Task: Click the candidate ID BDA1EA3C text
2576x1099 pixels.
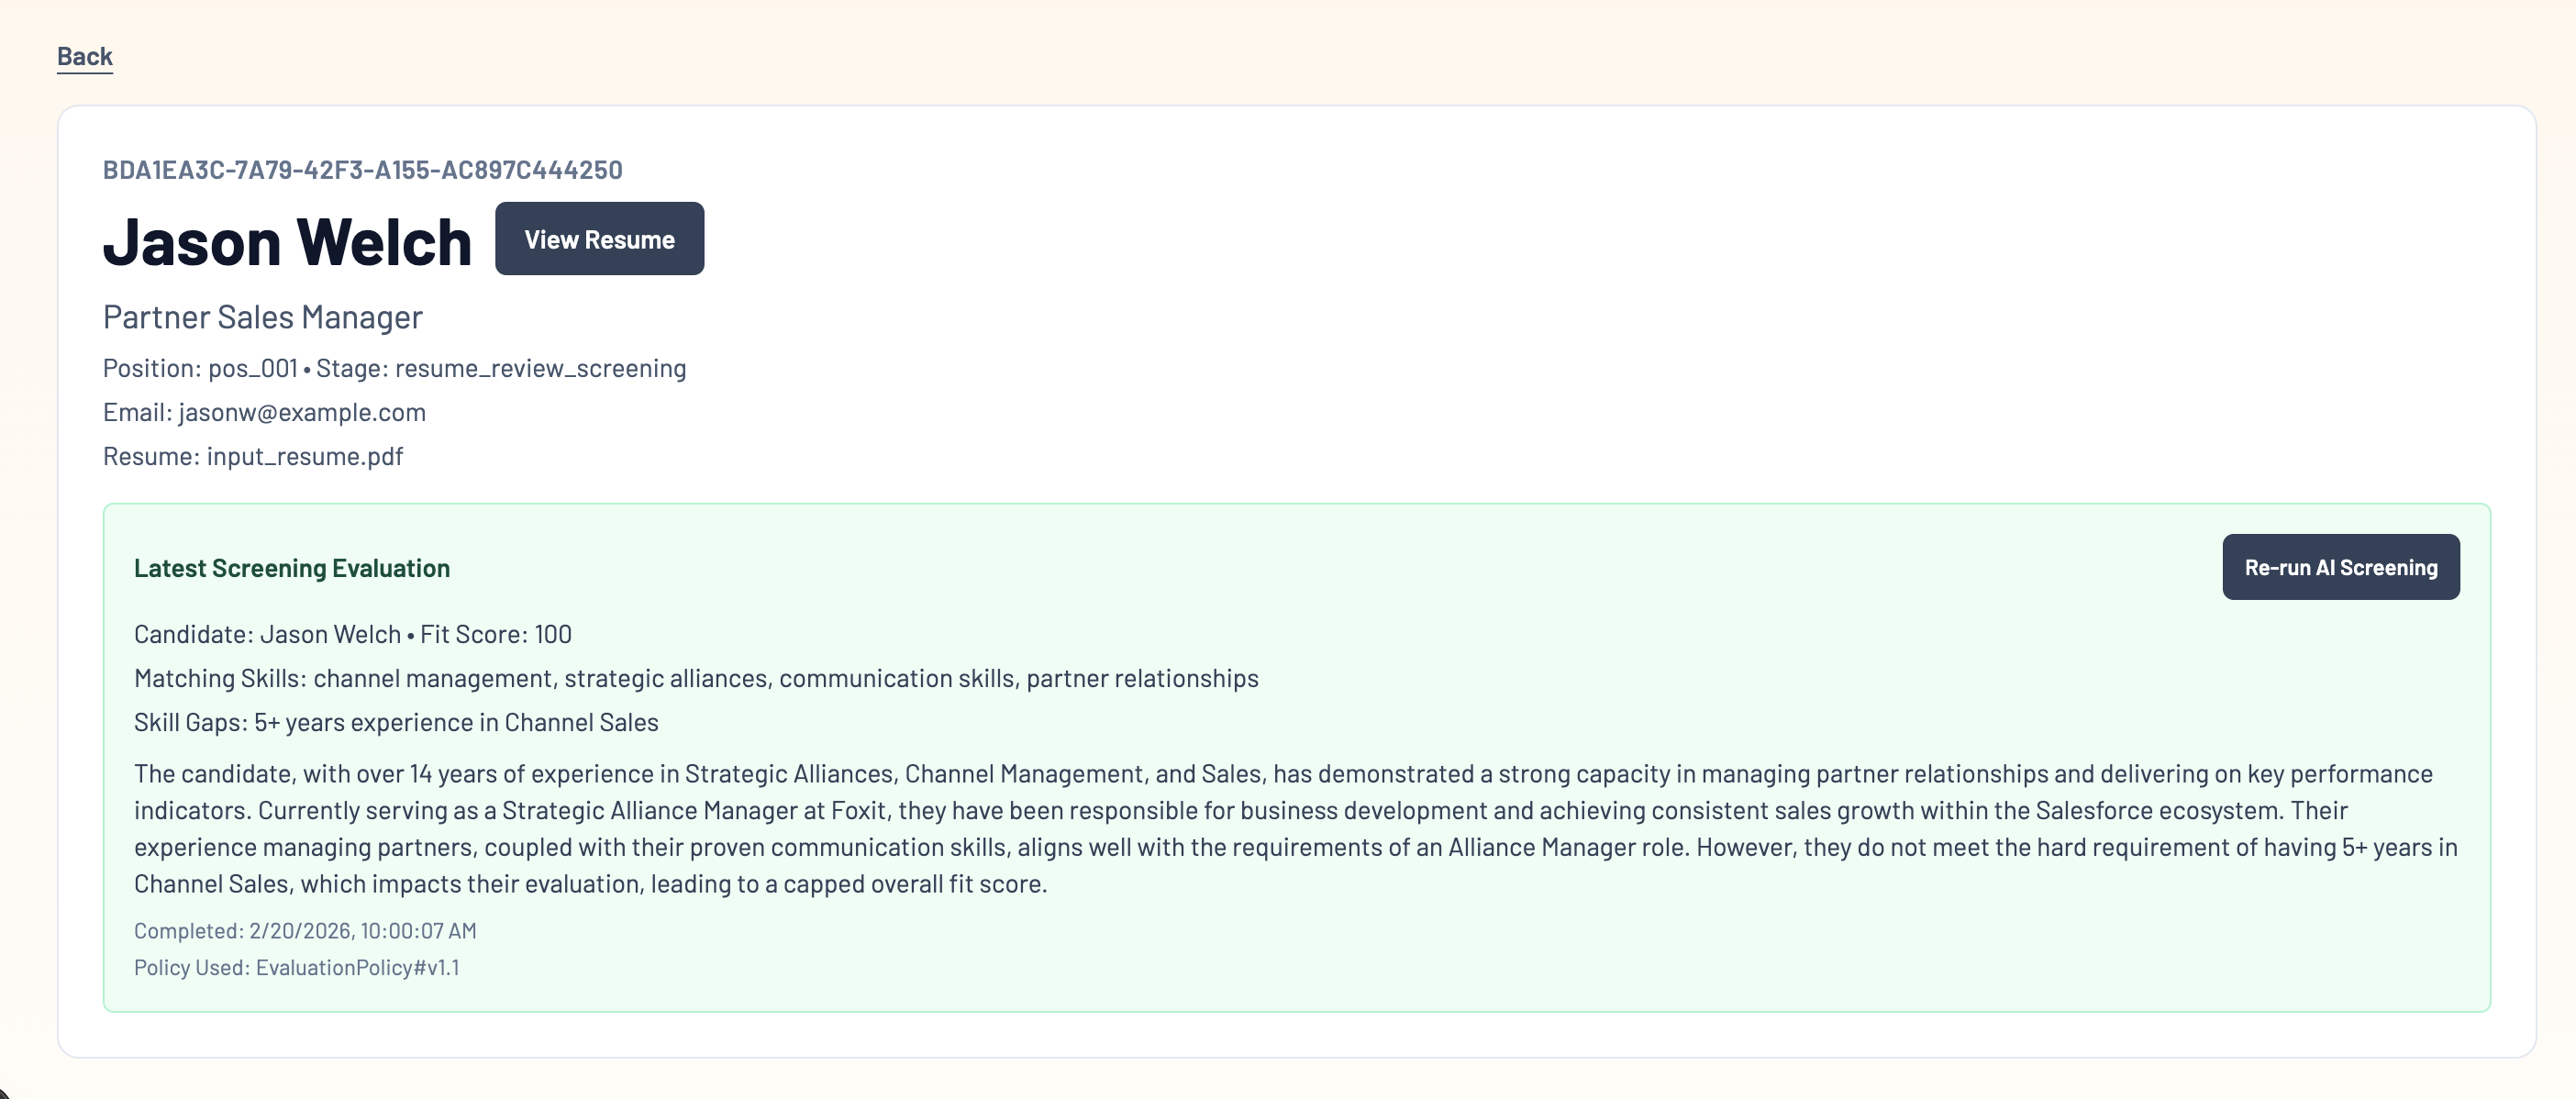Action: pyautogui.click(x=362, y=170)
